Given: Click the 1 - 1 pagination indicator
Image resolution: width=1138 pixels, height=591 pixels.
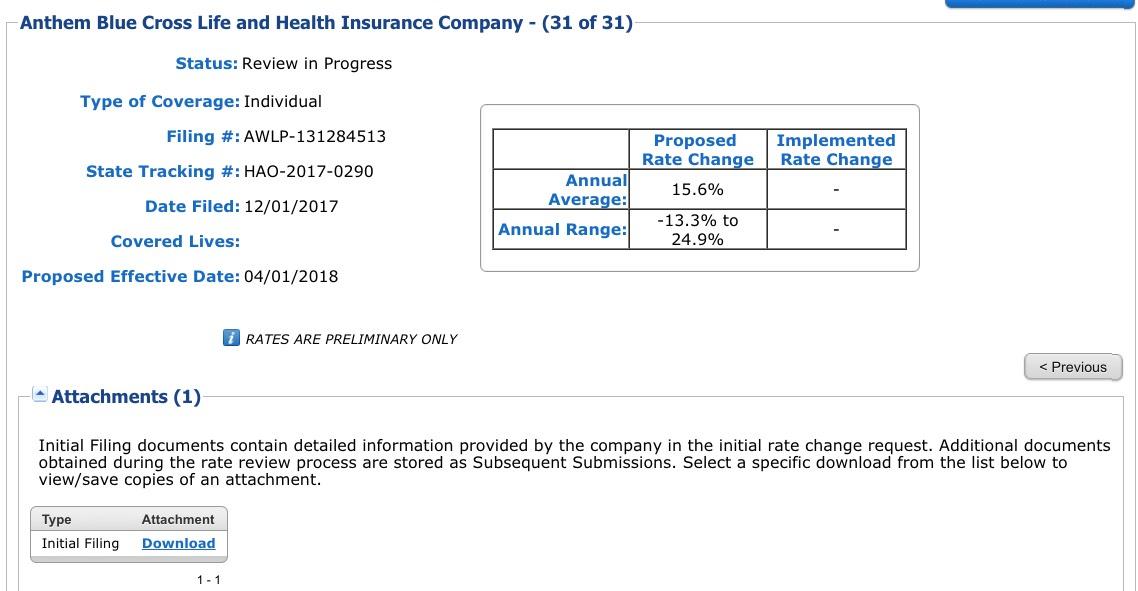Looking at the screenshot, I should (209, 580).
